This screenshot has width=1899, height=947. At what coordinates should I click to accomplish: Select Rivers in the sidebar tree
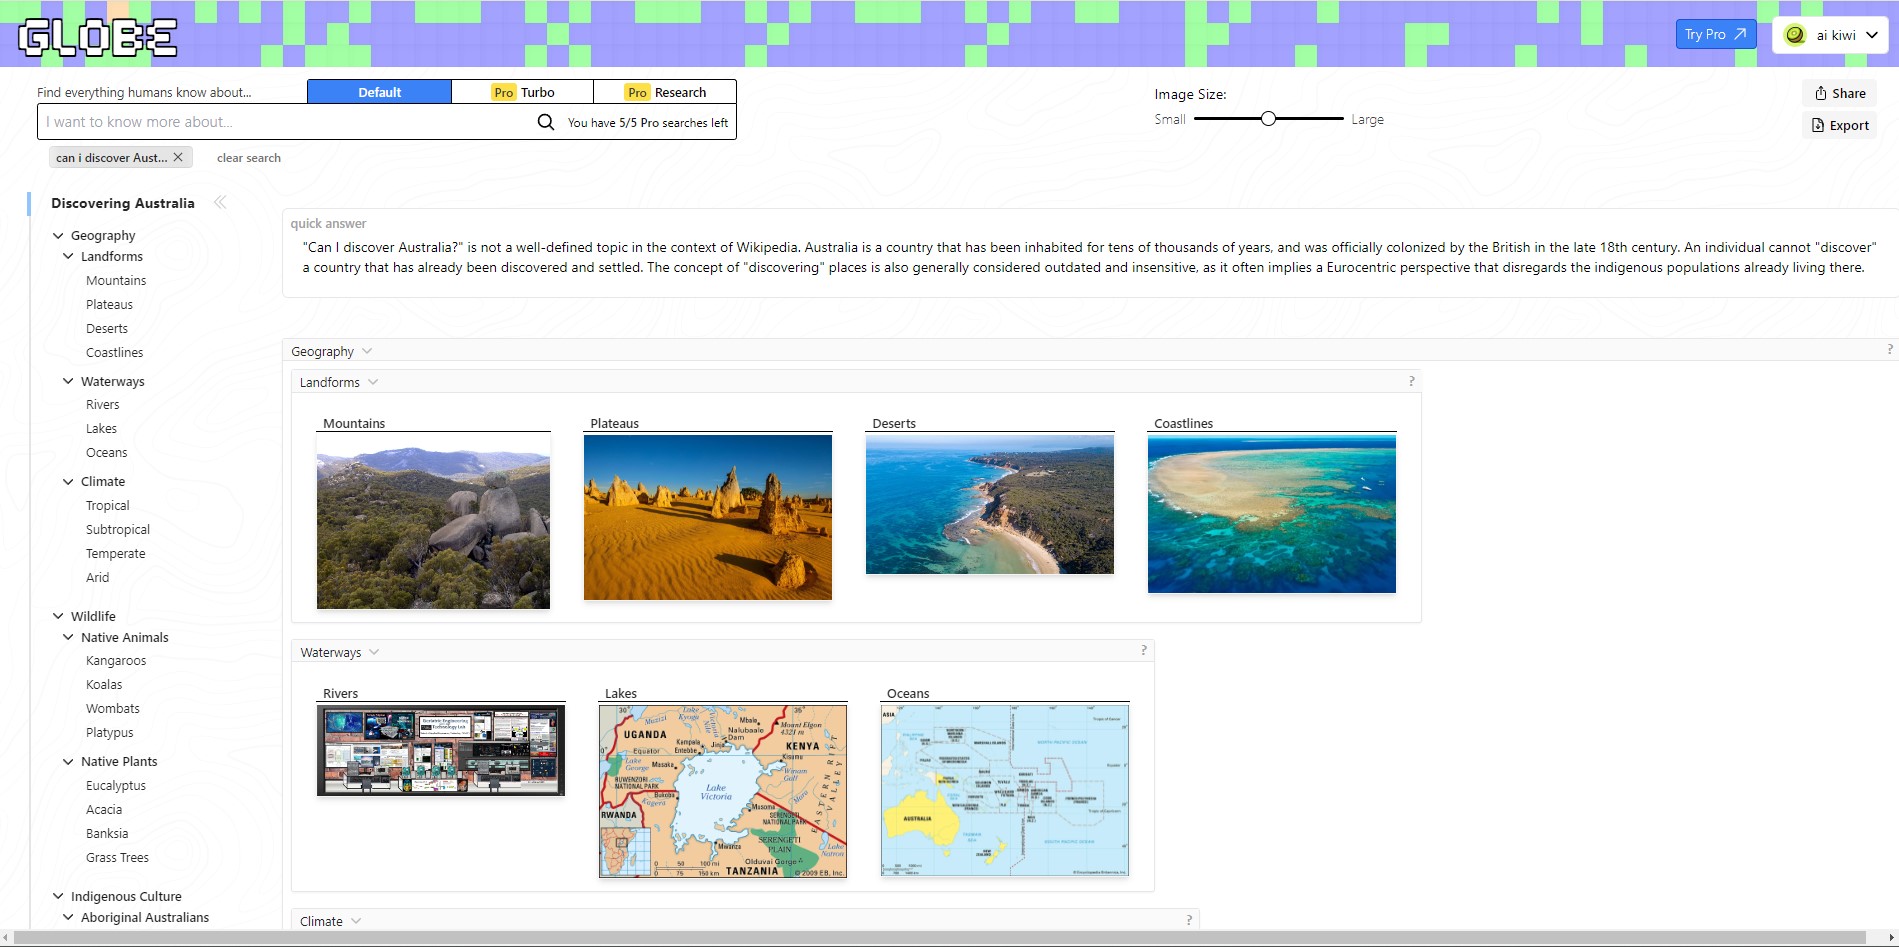[103, 404]
